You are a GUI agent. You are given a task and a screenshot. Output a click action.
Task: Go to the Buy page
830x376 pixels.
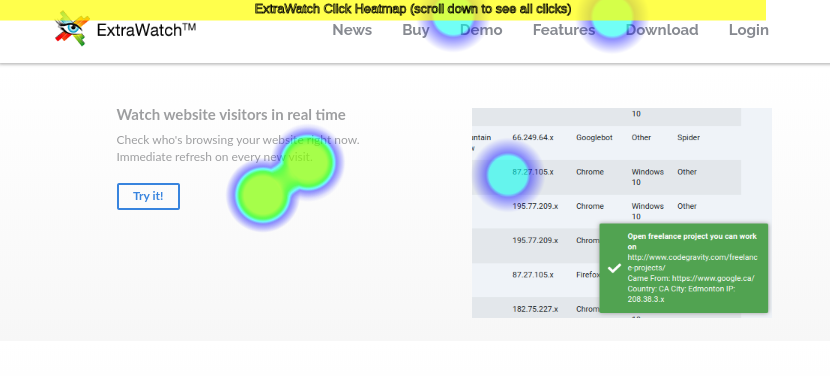[416, 30]
